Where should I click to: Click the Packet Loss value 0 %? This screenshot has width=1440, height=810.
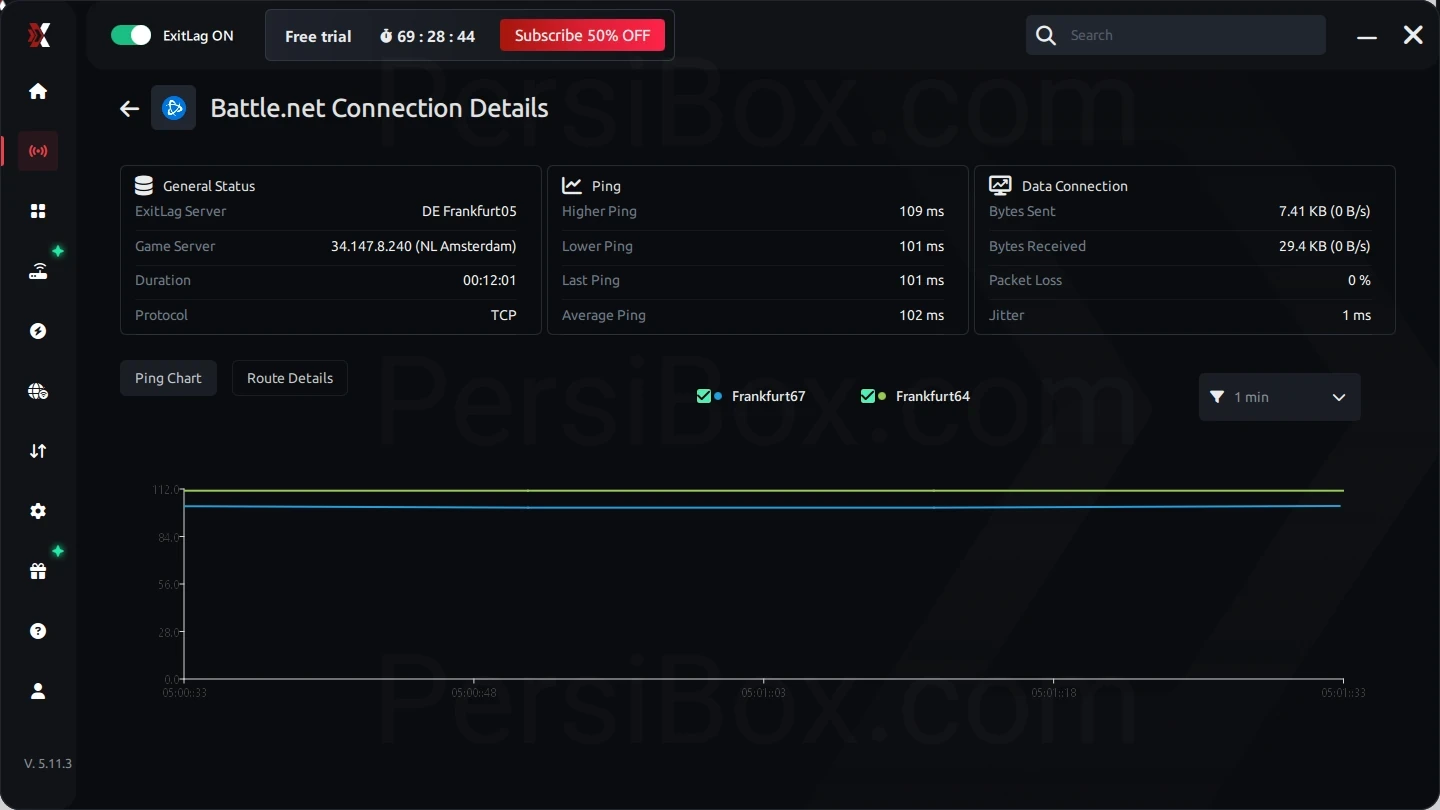tap(1360, 280)
